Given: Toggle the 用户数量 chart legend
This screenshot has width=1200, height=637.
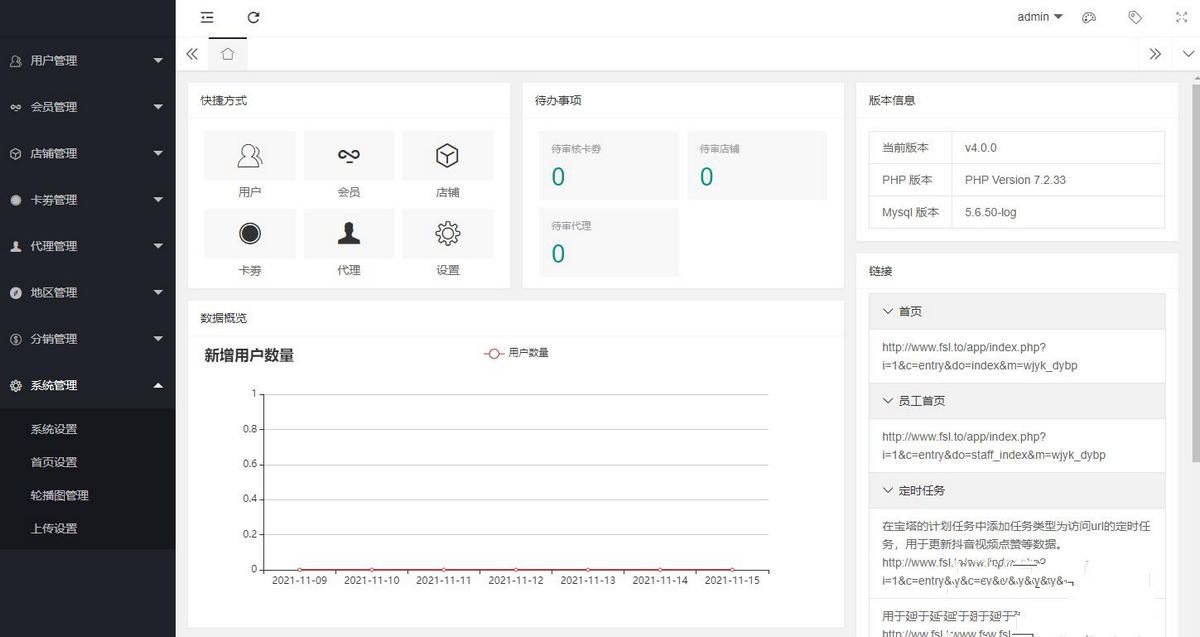Looking at the screenshot, I should coord(516,353).
